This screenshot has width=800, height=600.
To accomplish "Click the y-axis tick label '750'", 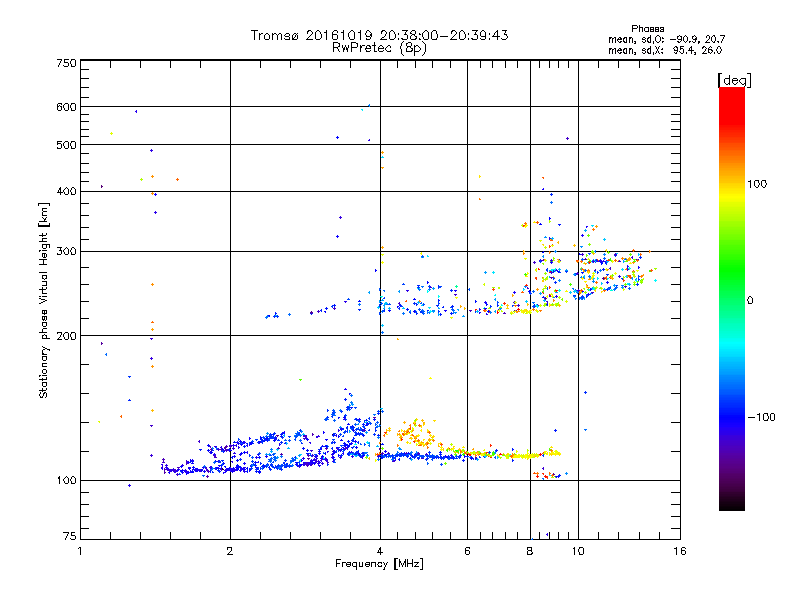I will (66, 63).
